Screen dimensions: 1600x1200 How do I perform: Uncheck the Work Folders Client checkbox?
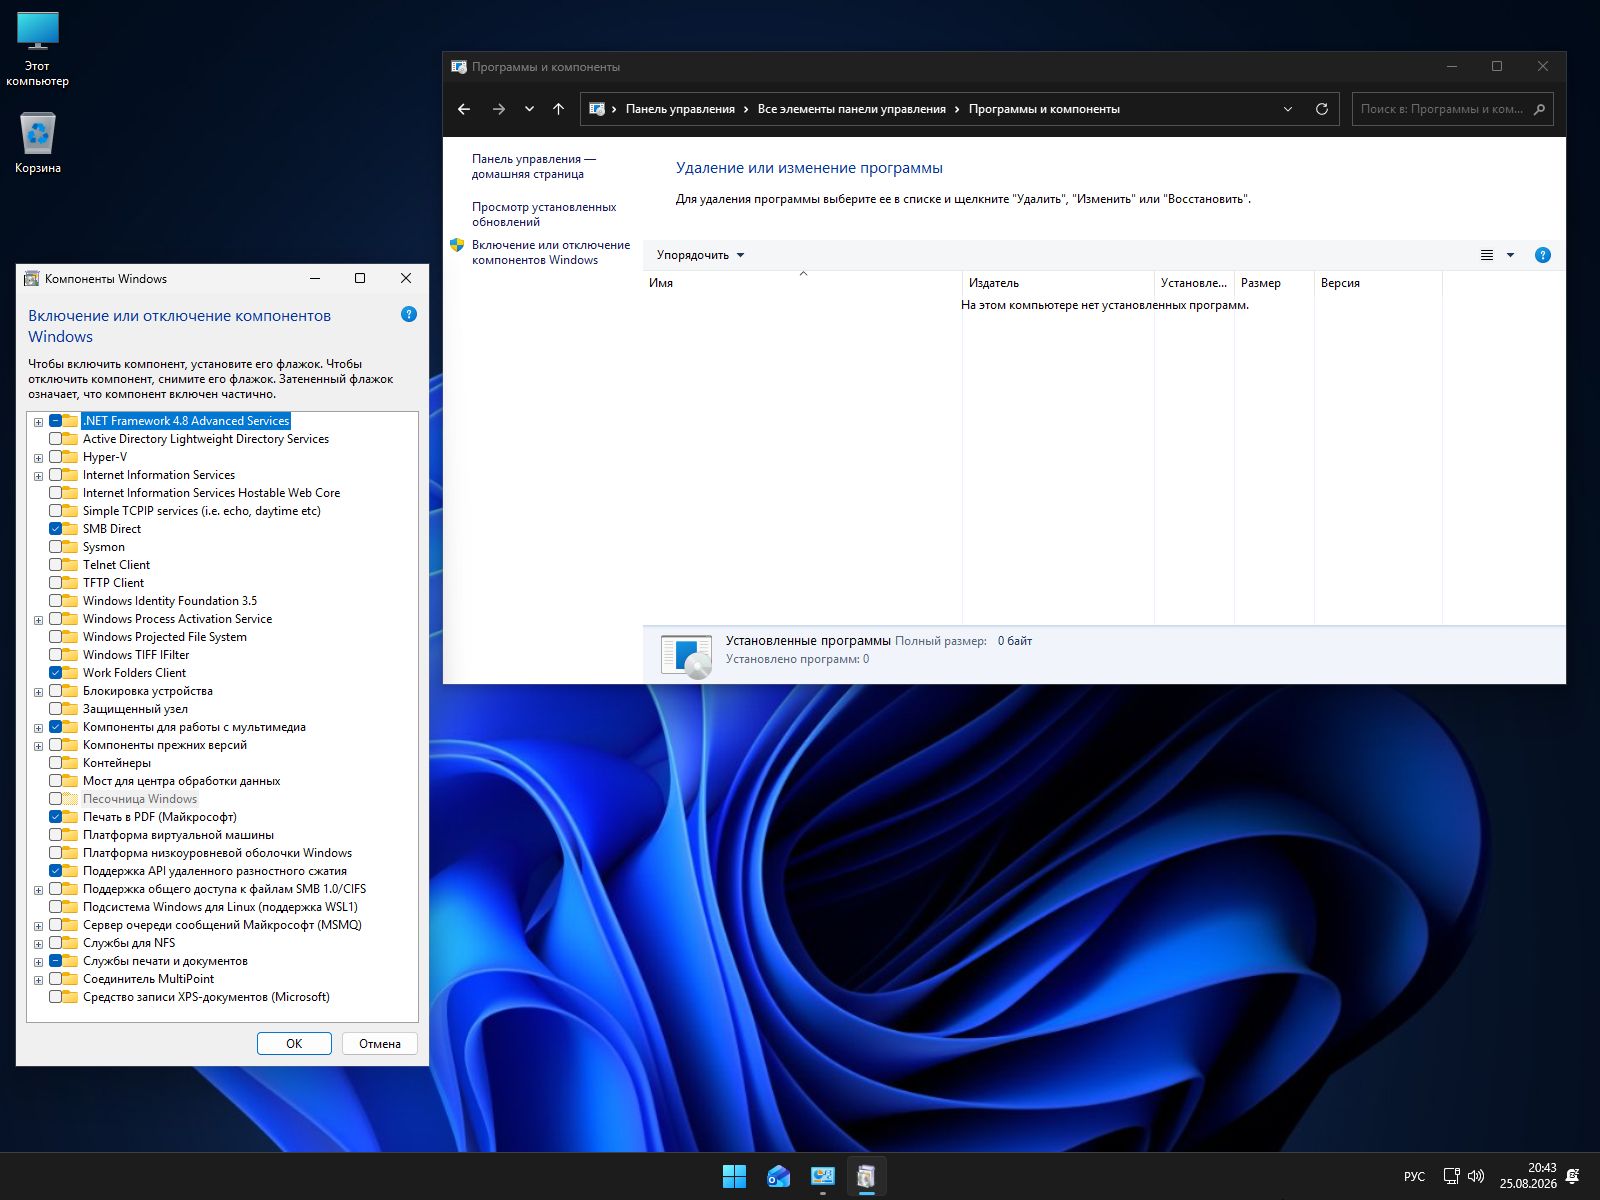pos(56,673)
